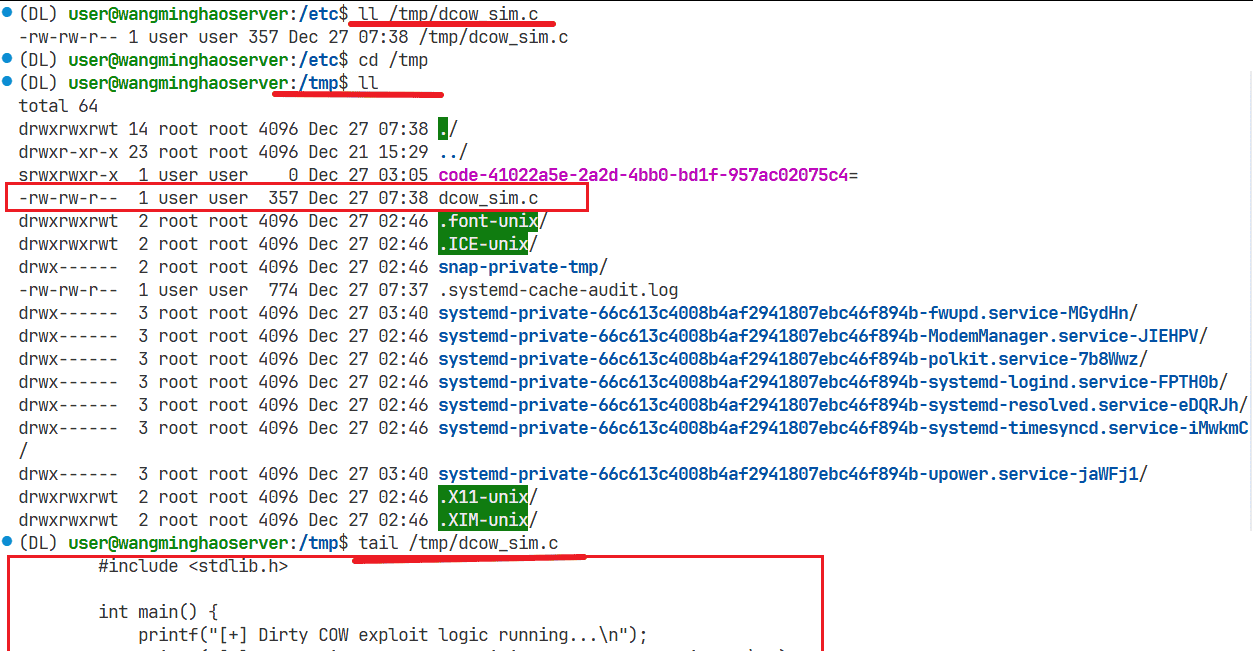Image resolution: width=1253 pixels, height=651 pixels.
Task: Click the upower.service-jaWFj1 directory entry
Action: coord(793,474)
